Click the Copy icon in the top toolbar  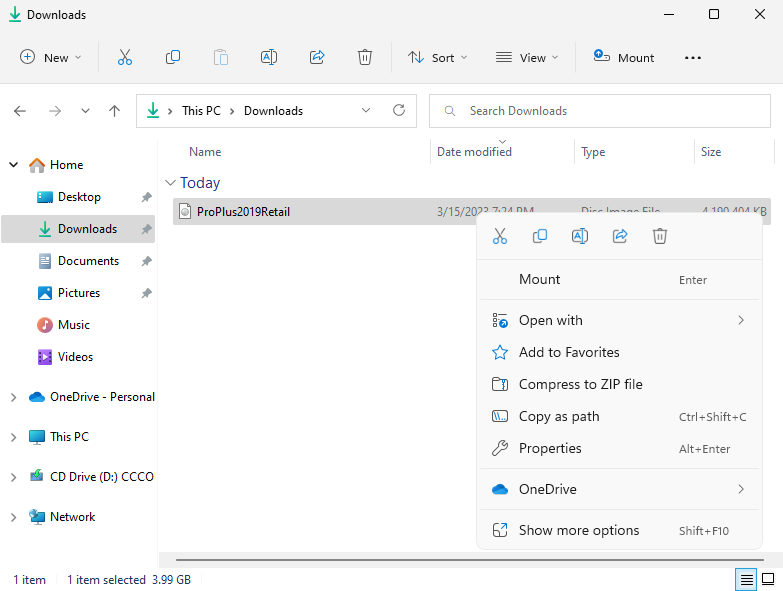tap(173, 57)
